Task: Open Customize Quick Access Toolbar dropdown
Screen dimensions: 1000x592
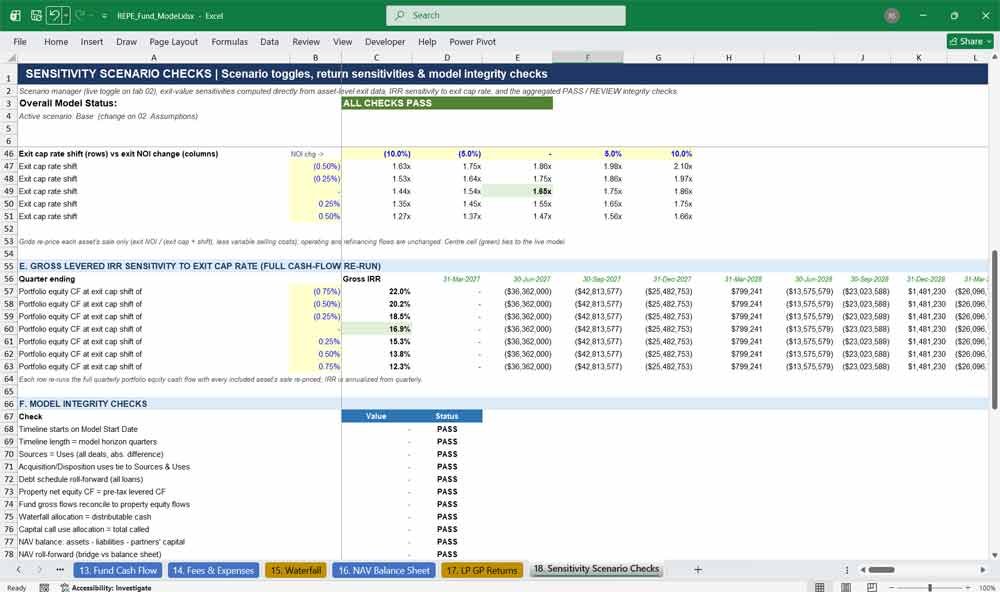Action: [104, 16]
